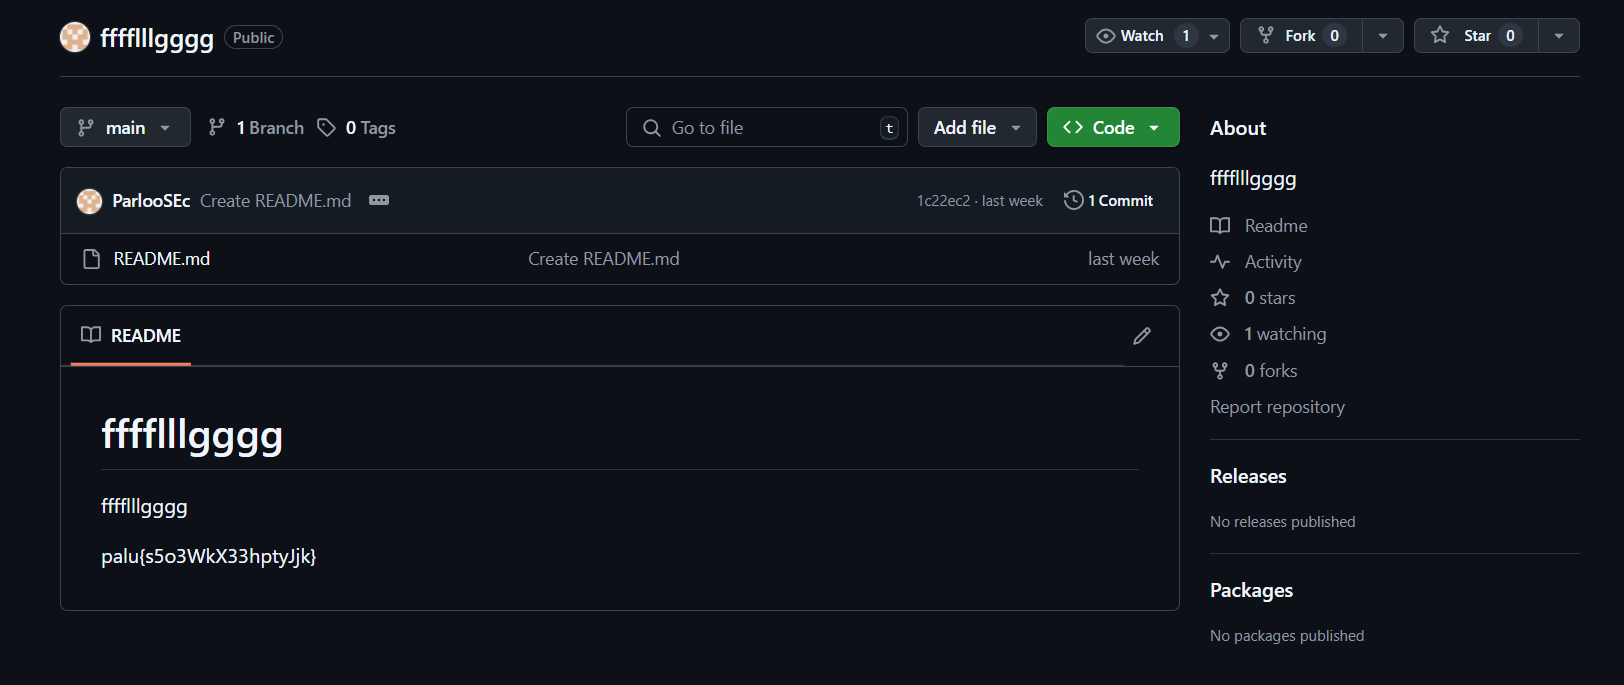Click the README.md file icon

pyautogui.click(x=91, y=259)
